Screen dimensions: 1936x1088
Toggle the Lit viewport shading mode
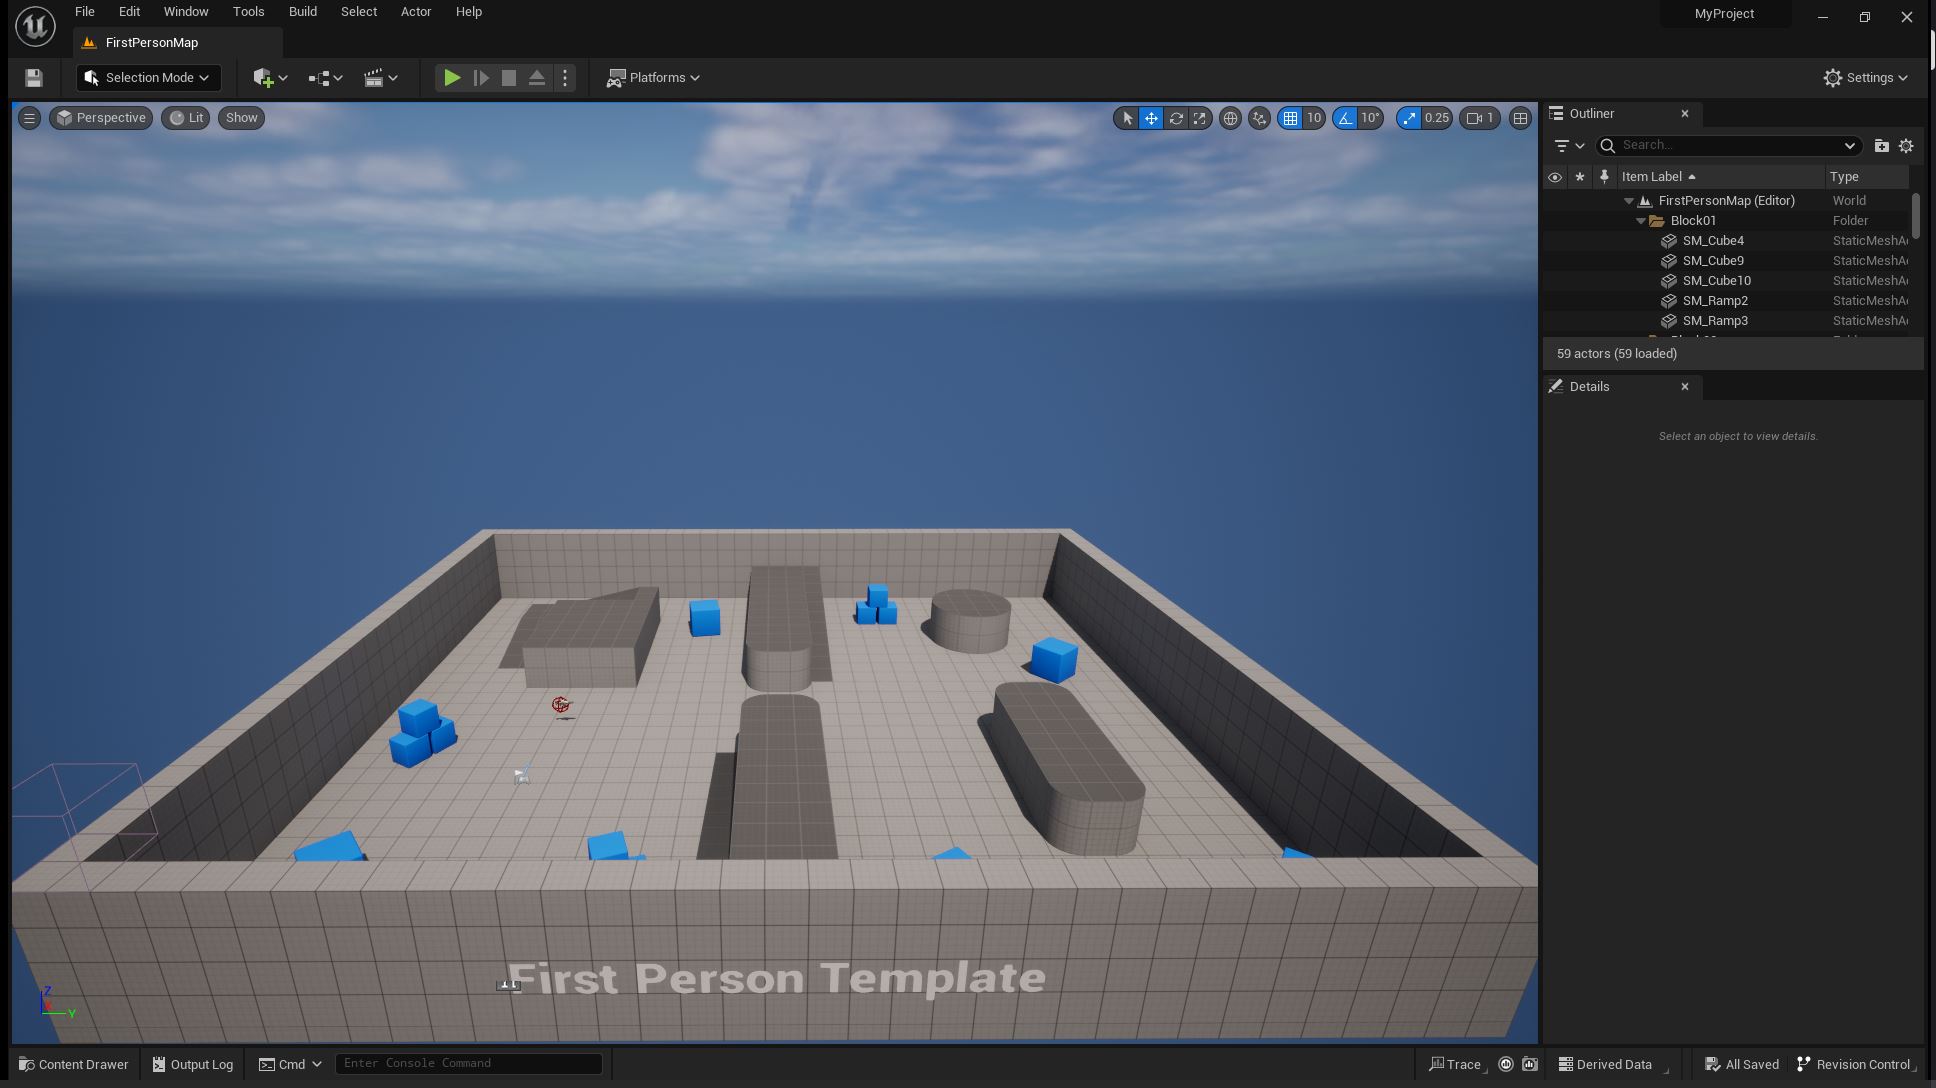[185, 118]
